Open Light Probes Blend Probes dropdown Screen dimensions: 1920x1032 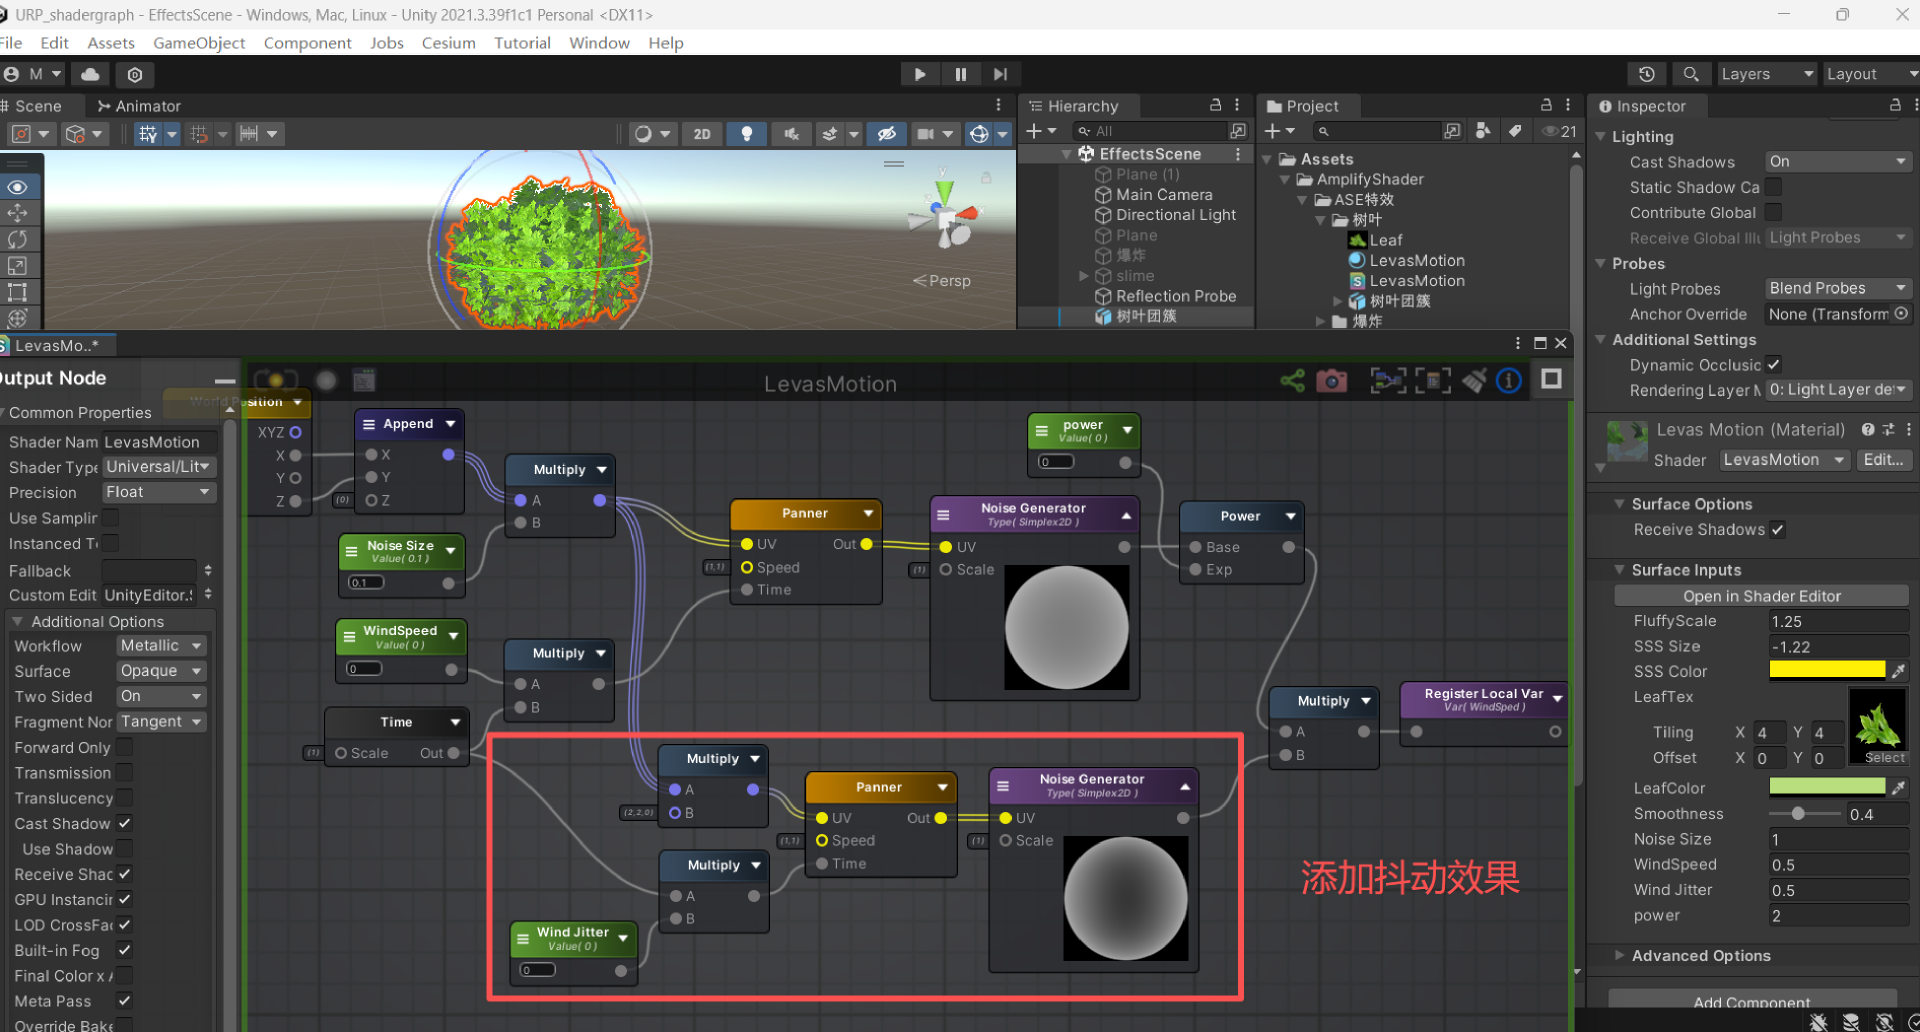click(x=1838, y=288)
